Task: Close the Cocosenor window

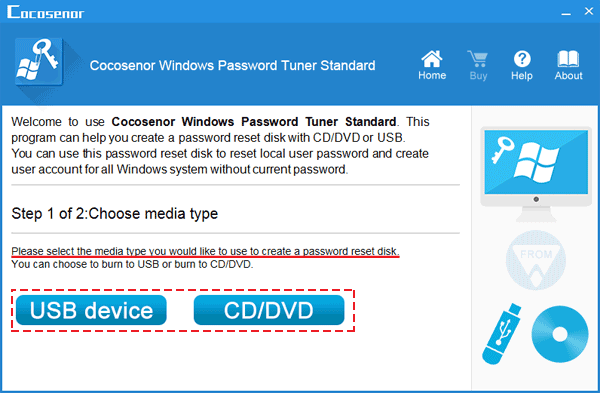Action: tap(589, 11)
